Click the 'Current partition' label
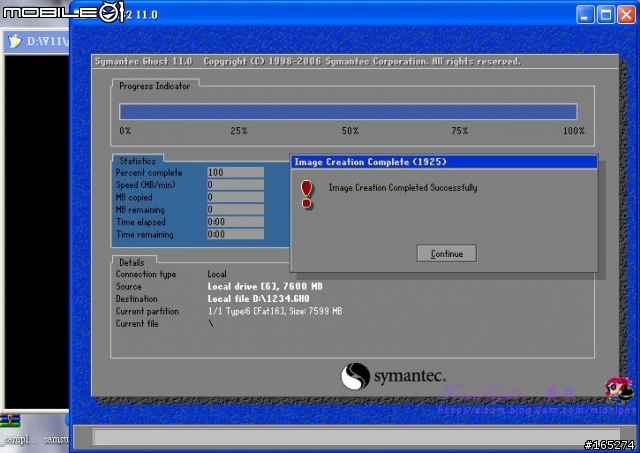Image resolution: width=640 pixels, height=453 pixels. [x=147, y=311]
